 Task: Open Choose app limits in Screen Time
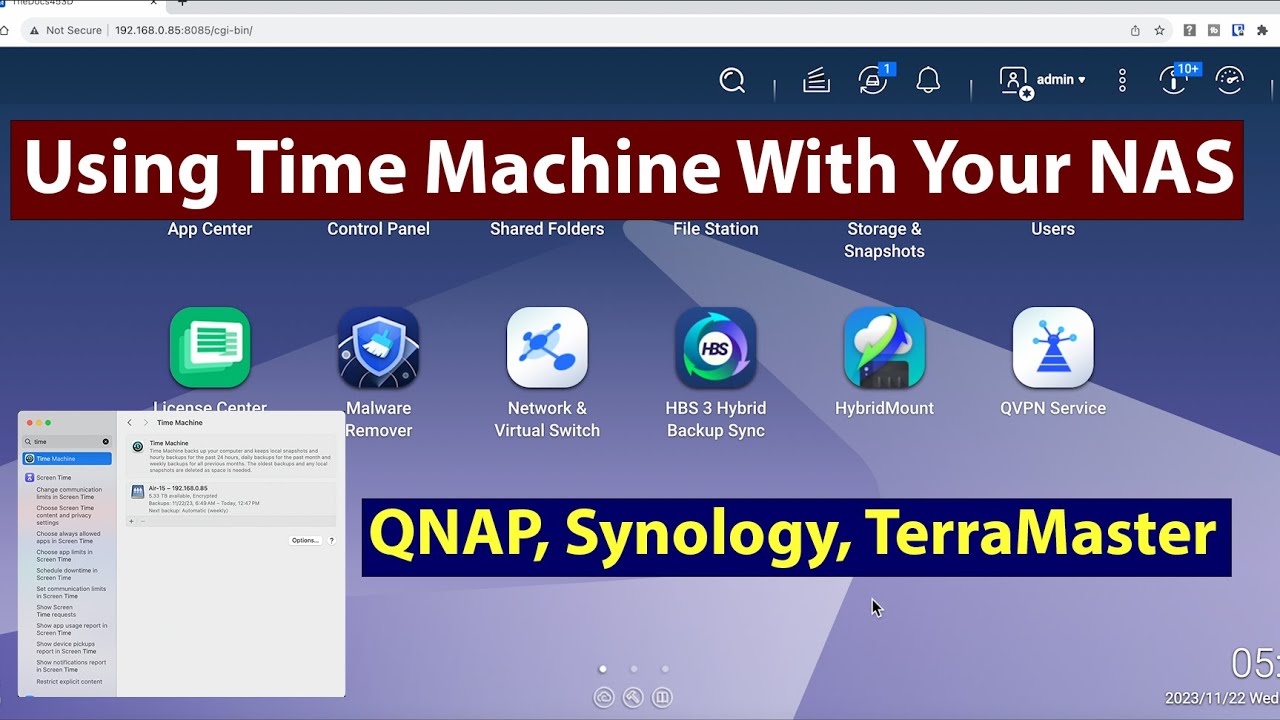click(x=64, y=556)
